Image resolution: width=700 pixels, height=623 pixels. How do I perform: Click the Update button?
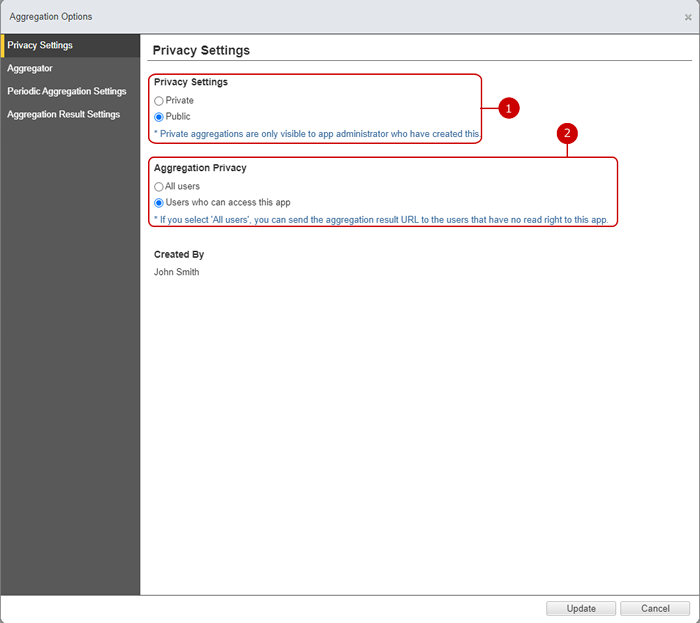[580, 608]
